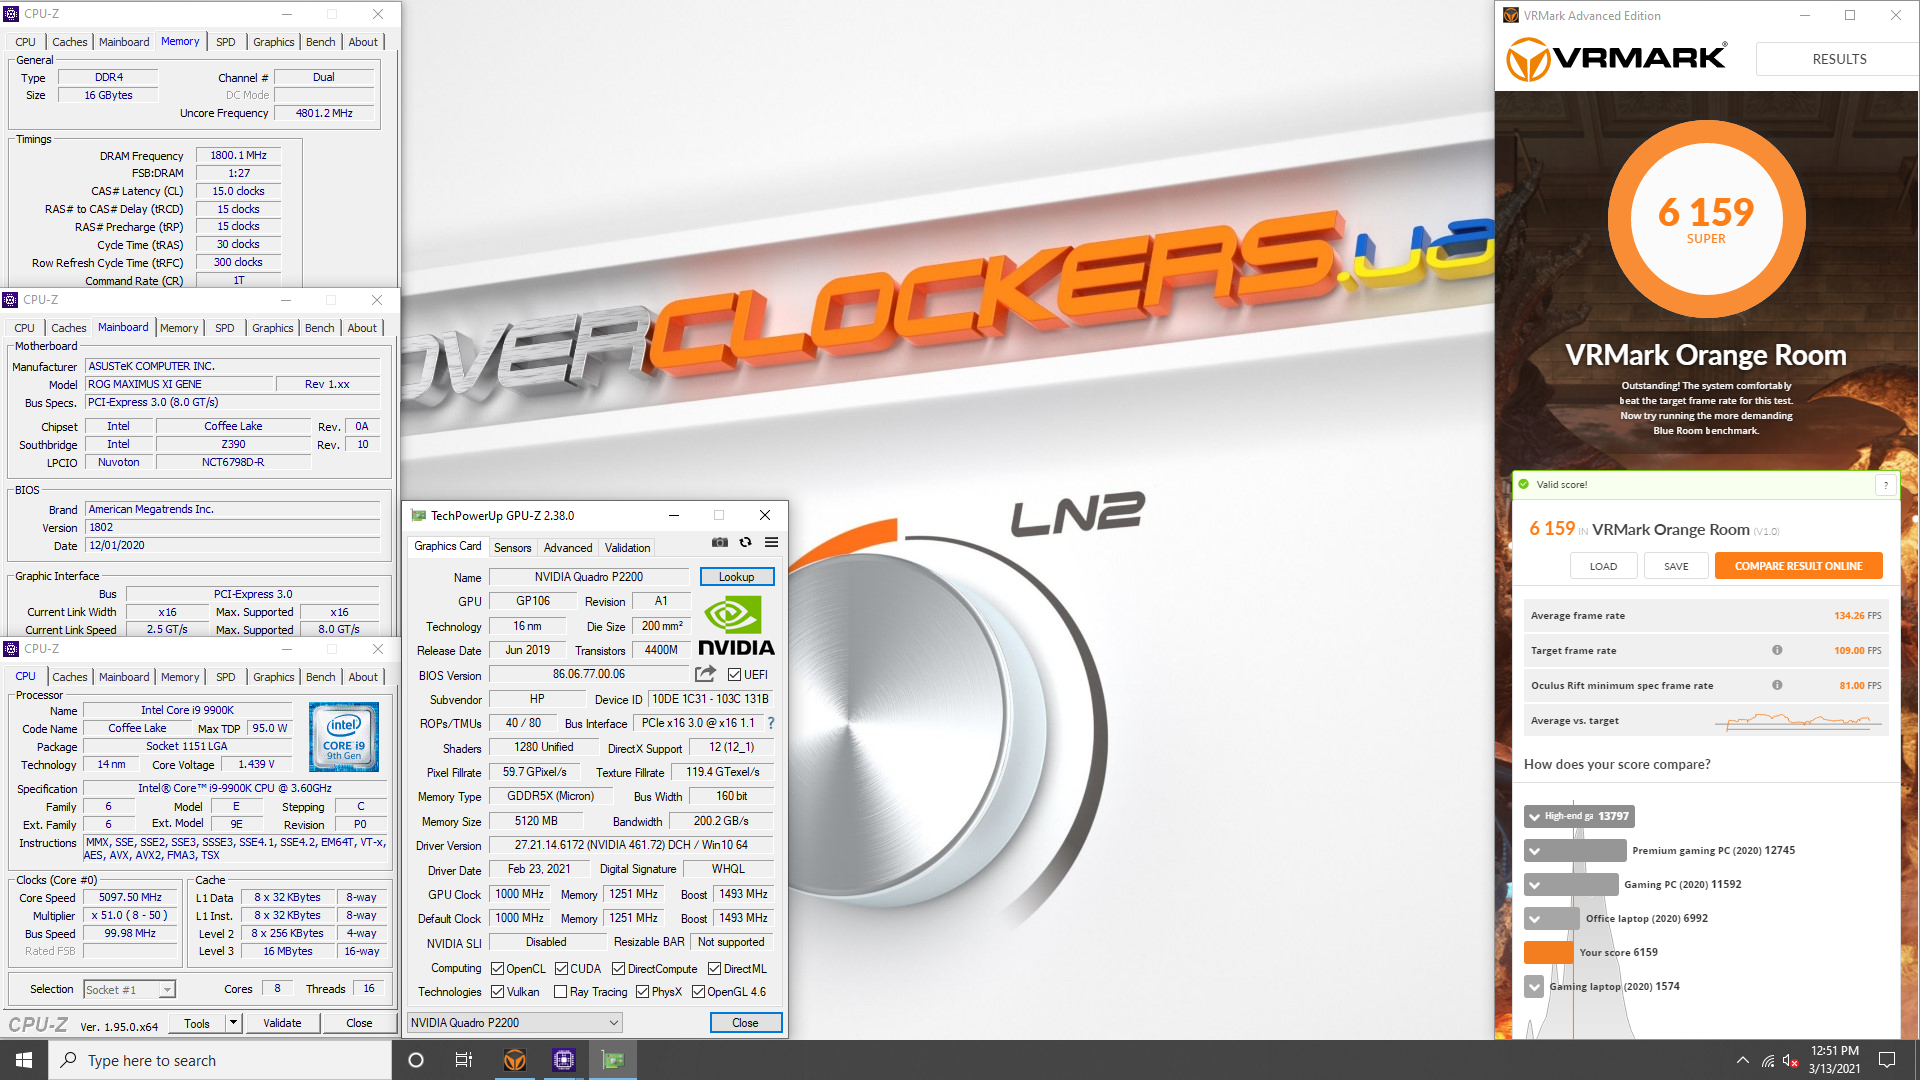Click the VRMark taskbar icon
1920x1080 pixels.
click(x=514, y=1060)
